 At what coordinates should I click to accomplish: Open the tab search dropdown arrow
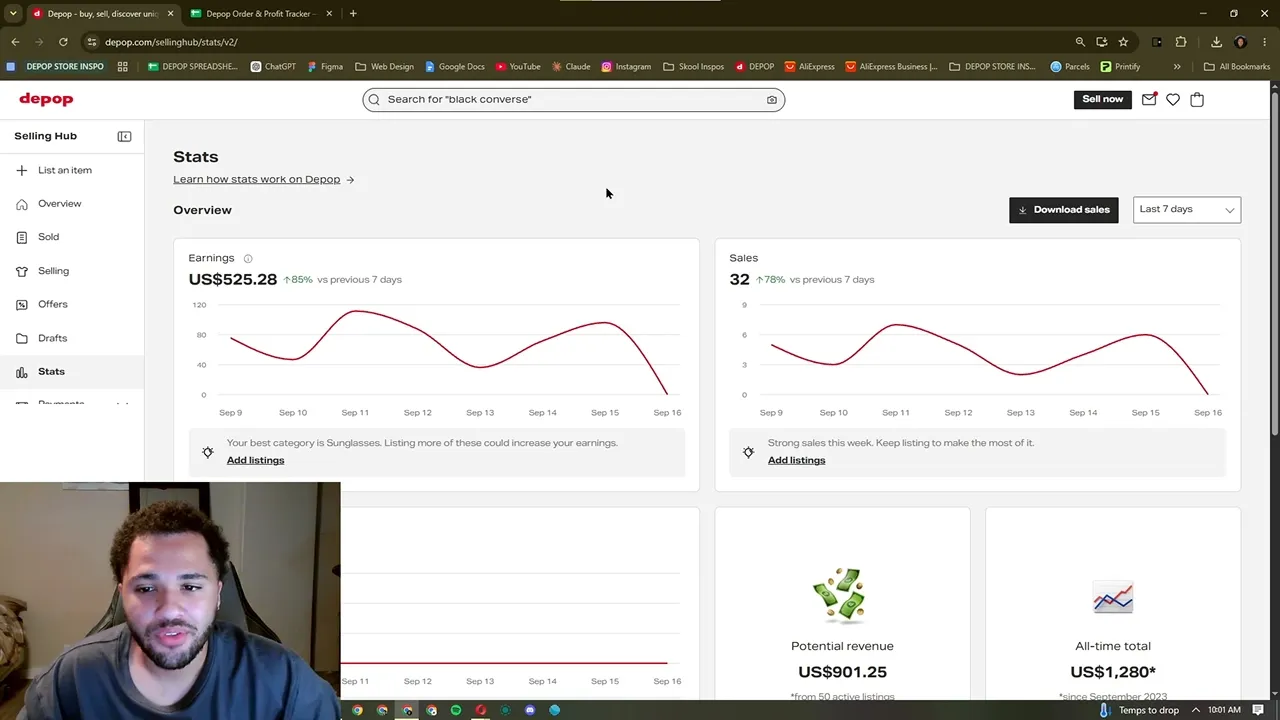13,14
